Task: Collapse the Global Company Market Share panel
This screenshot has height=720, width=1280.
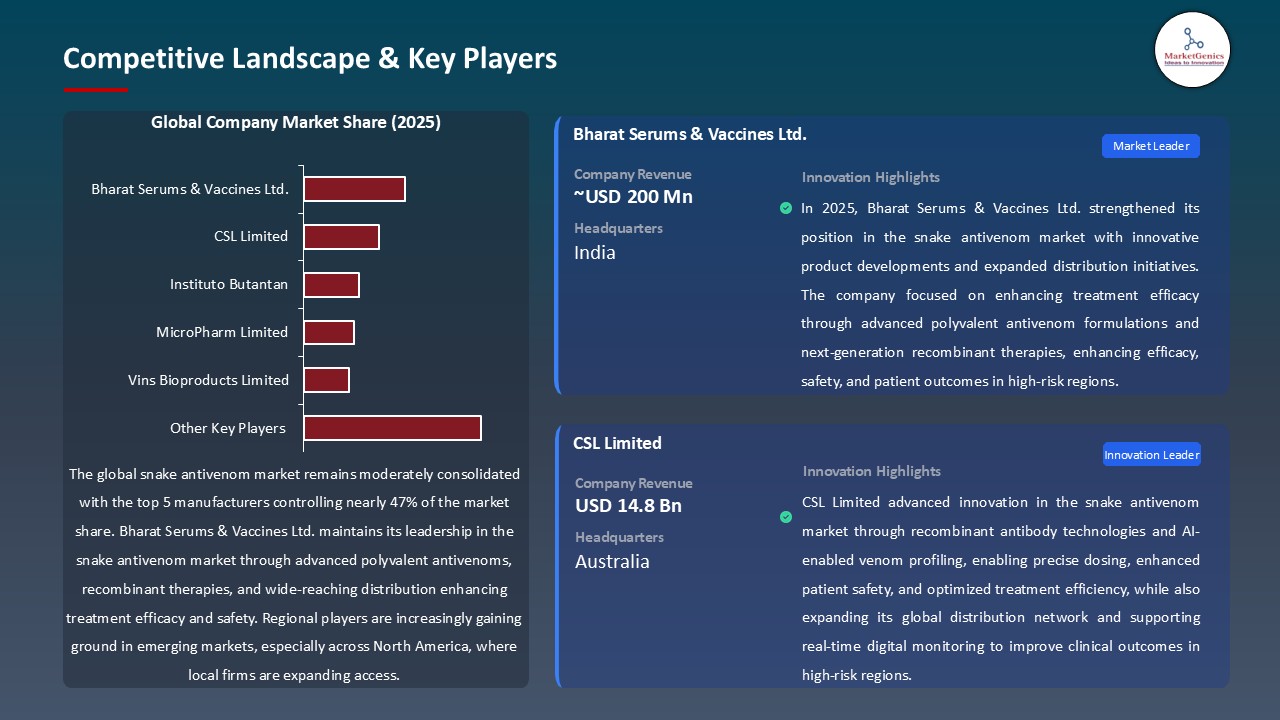Action: (x=296, y=400)
